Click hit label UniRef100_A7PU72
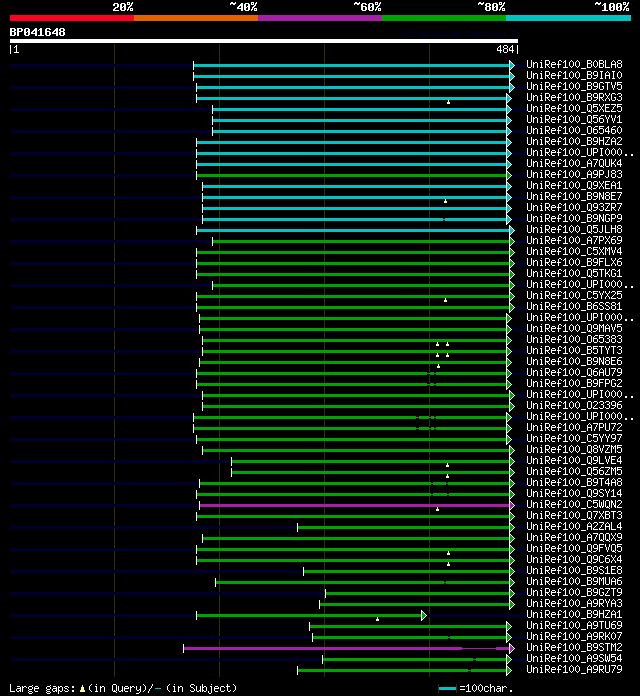Screen dimensions: 640x696 [x=574, y=427]
